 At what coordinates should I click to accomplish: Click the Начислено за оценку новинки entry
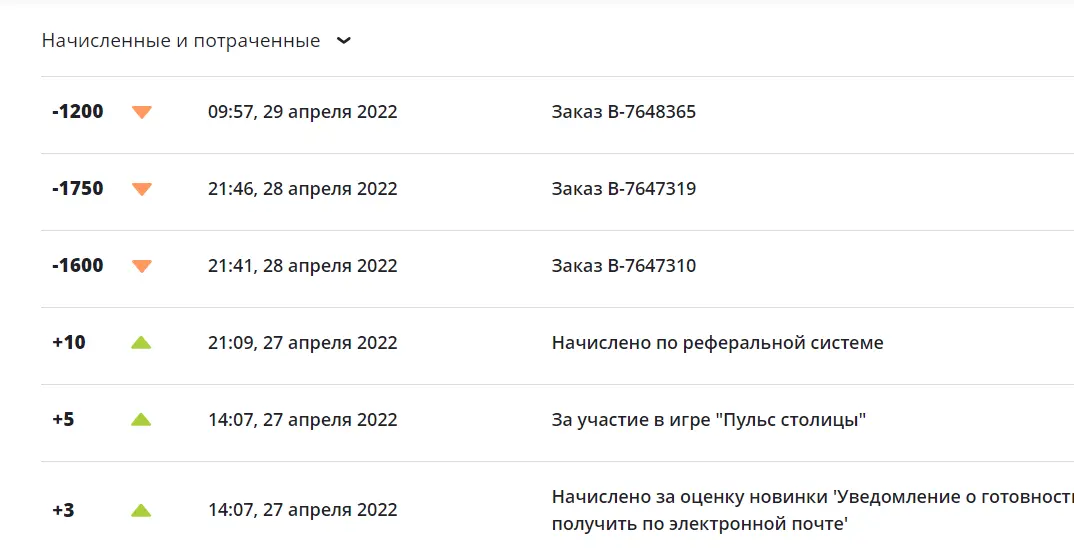click(812, 510)
